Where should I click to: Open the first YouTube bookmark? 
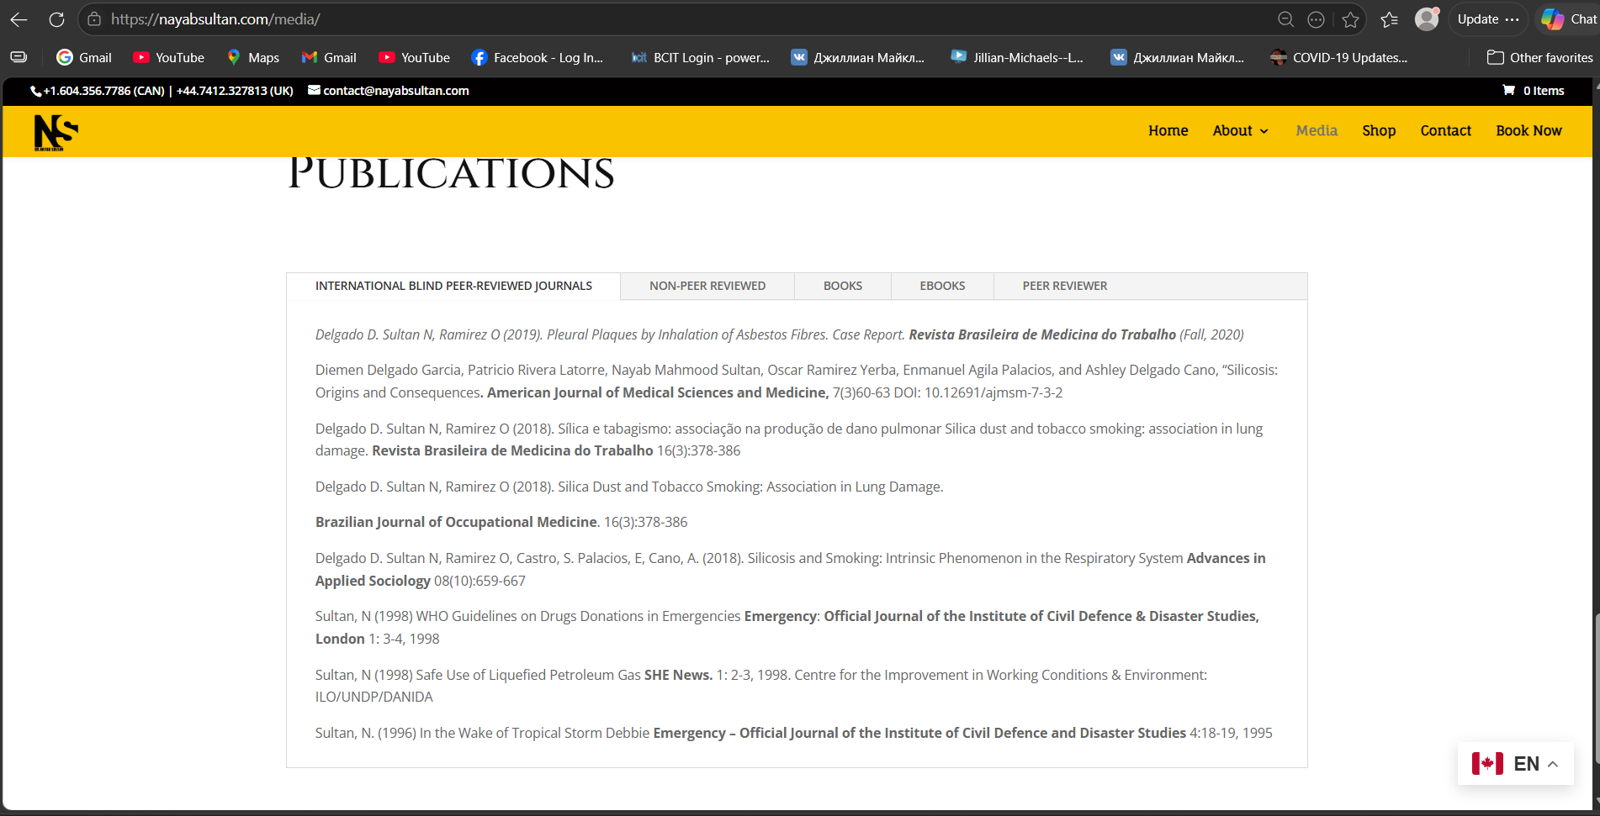168,57
